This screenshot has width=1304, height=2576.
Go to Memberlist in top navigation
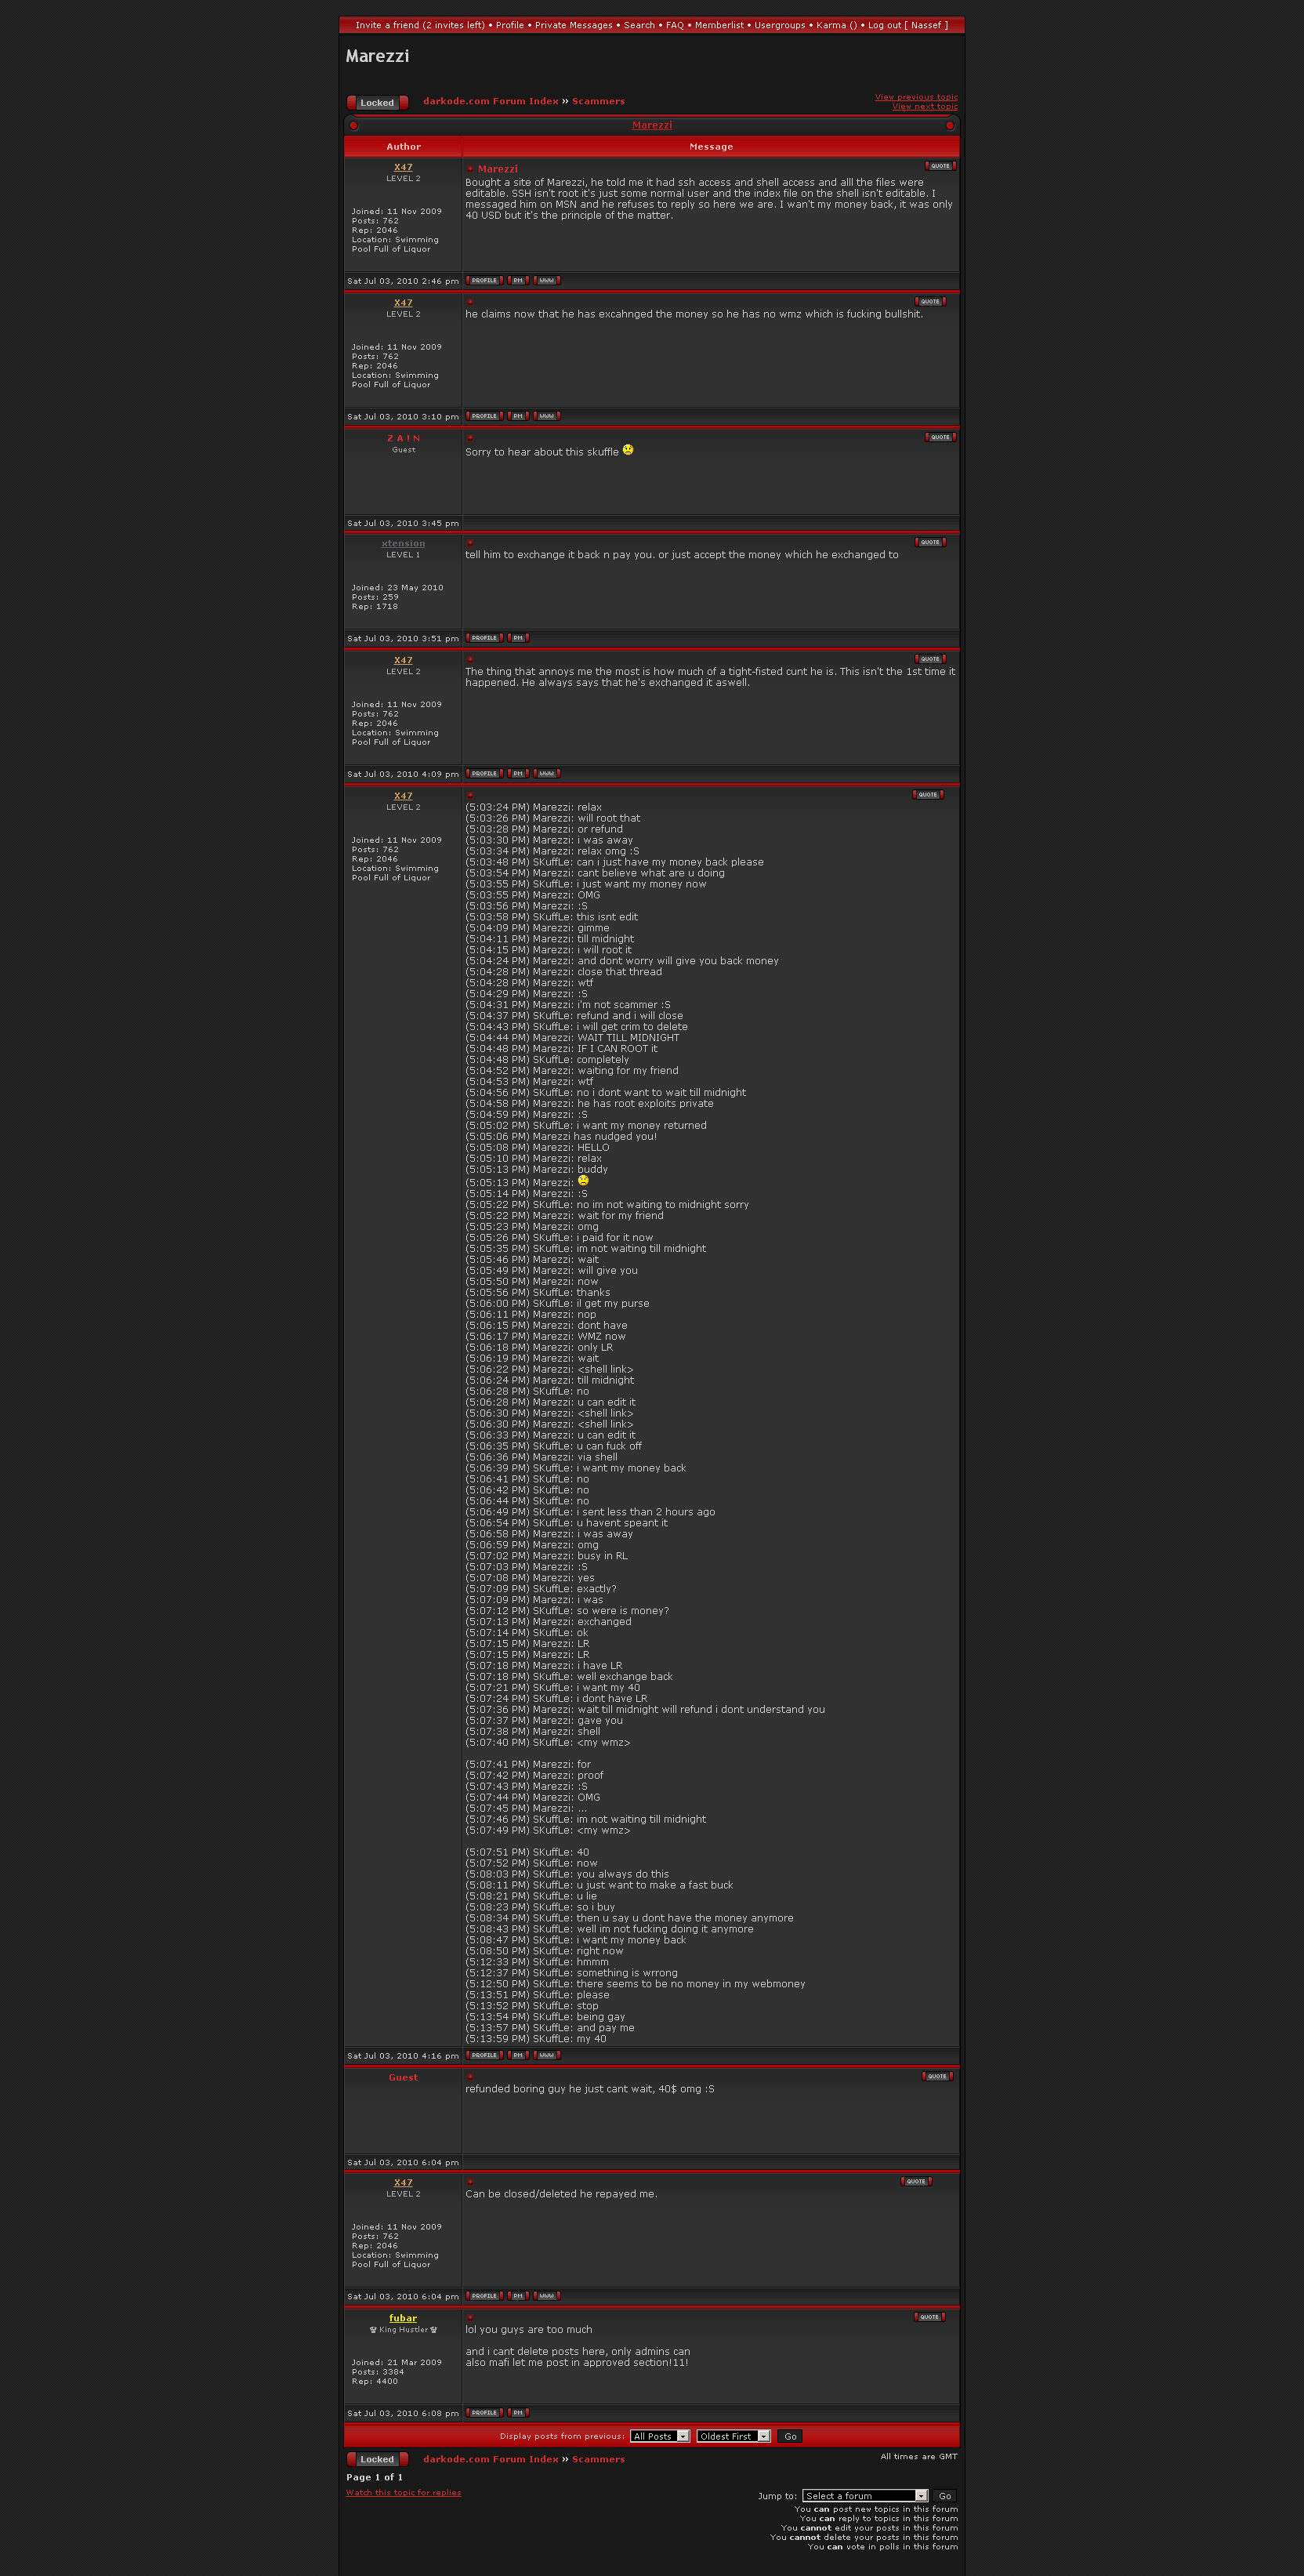click(x=718, y=25)
